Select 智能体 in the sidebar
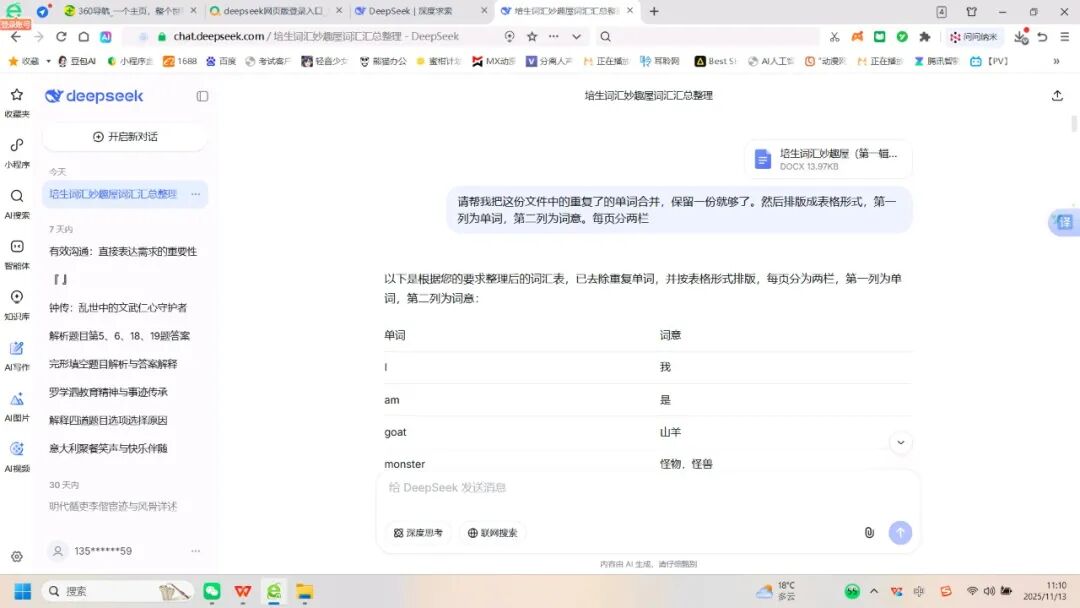This screenshot has height=608, width=1080. [x=17, y=253]
